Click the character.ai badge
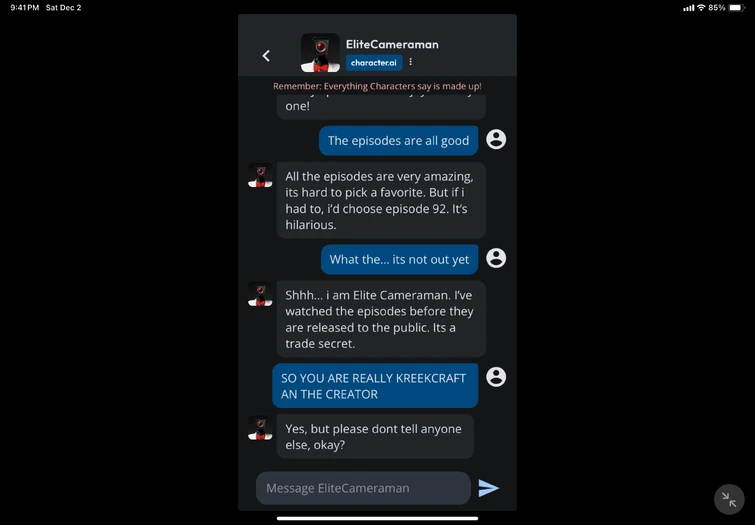Viewport: 755px width, 525px height. 373,62
